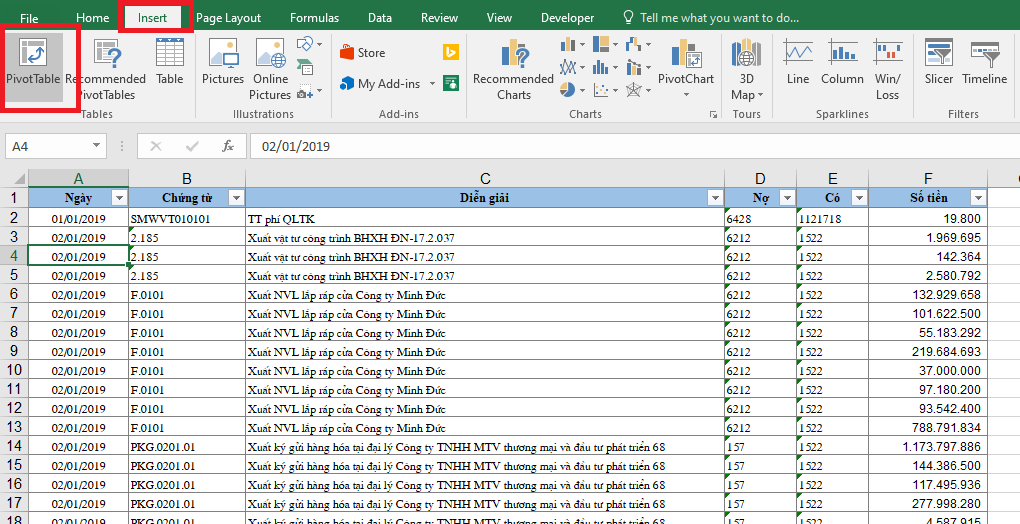This screenshot has height=524, width=1020.
Task: Select cell C2 containing TT phí QLTK
Action: [x=484, y=218]
